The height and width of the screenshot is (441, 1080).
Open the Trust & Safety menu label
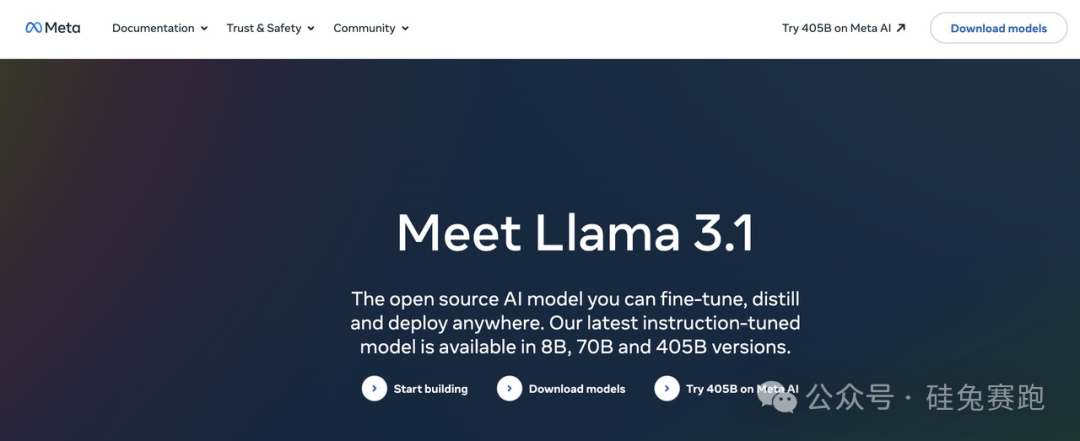(264, 28)
